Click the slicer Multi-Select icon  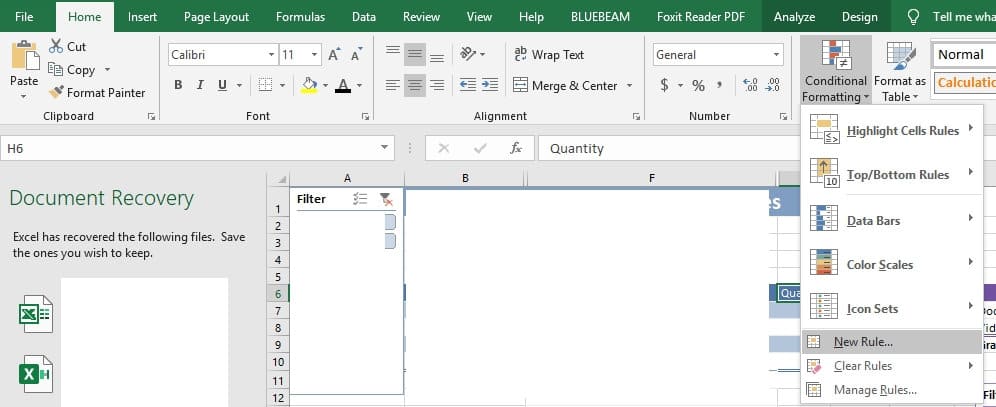click(361, 199)
